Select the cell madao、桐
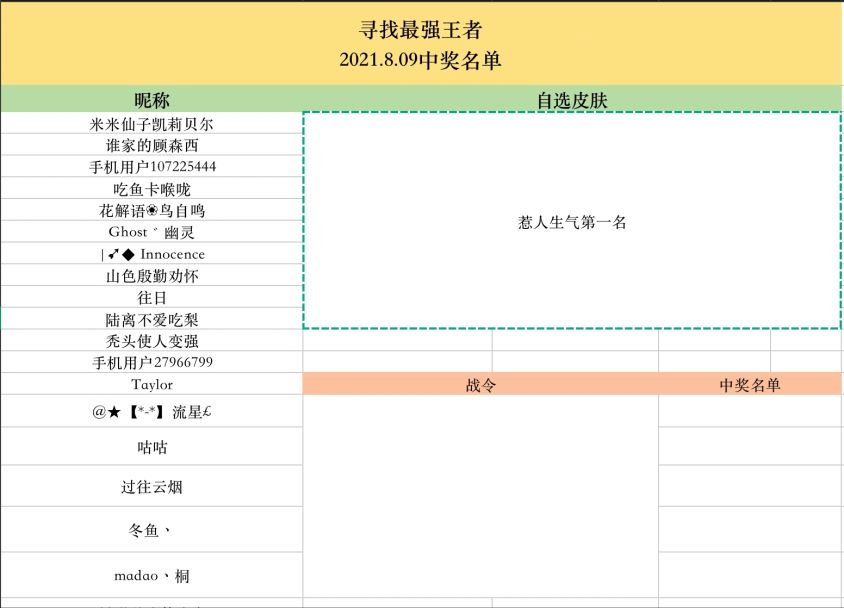Viewport: 844px width, 608px height. click(x=152, y=575)
